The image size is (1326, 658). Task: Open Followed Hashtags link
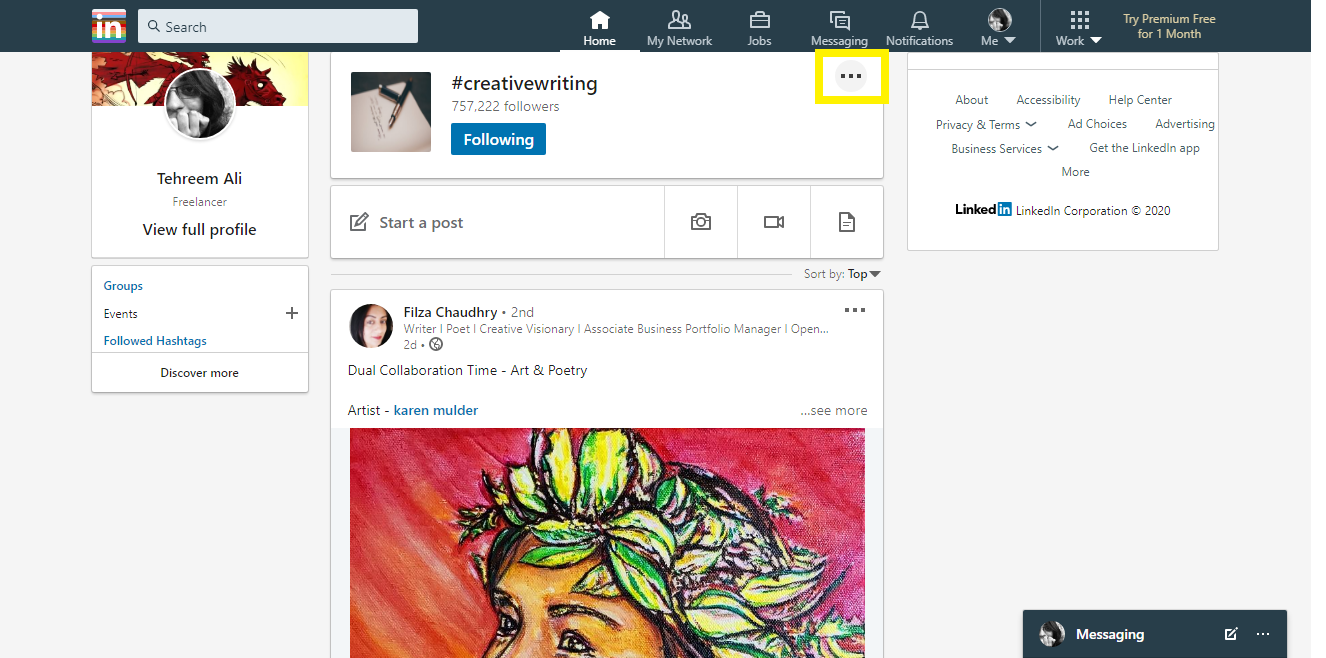155,341
